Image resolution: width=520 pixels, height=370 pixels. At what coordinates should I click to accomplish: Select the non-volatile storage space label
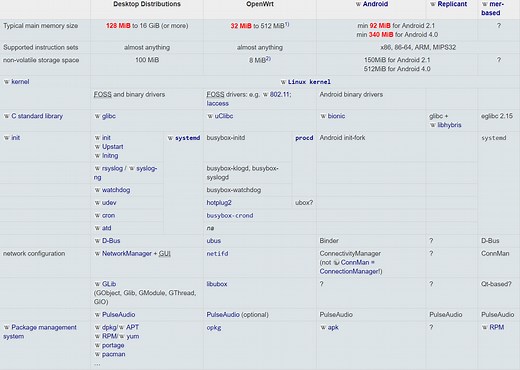41,60
